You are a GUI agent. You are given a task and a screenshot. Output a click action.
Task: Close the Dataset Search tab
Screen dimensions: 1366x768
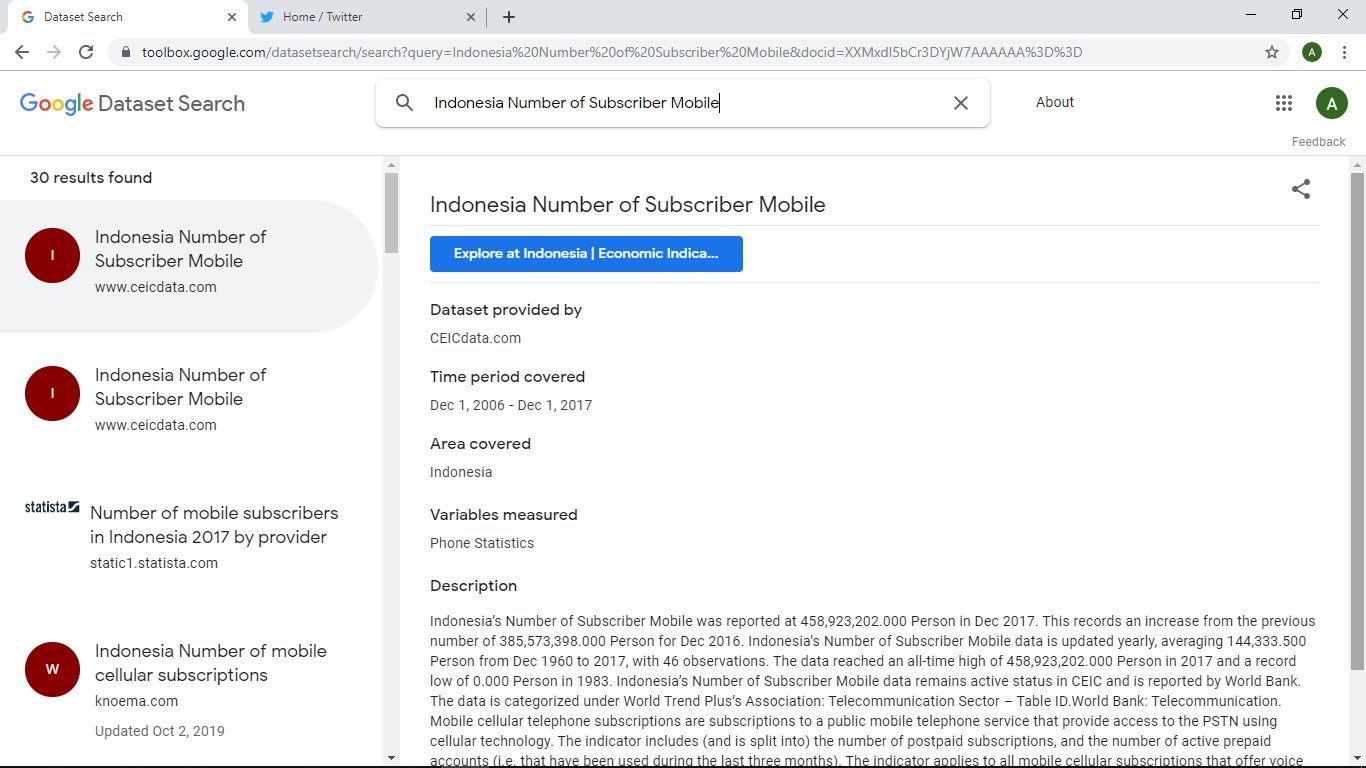point(231,17)
